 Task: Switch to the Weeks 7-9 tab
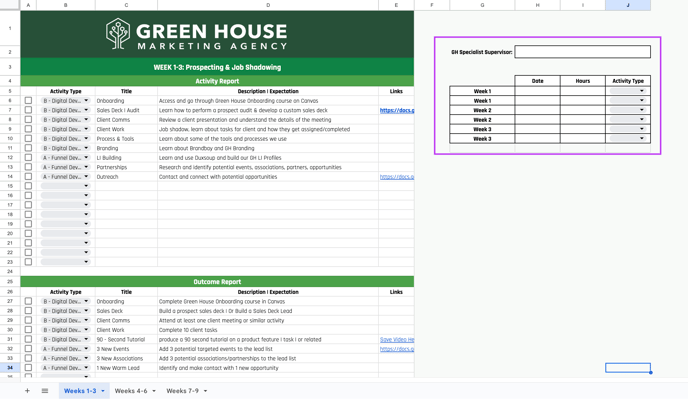click(x=182, y=391)
